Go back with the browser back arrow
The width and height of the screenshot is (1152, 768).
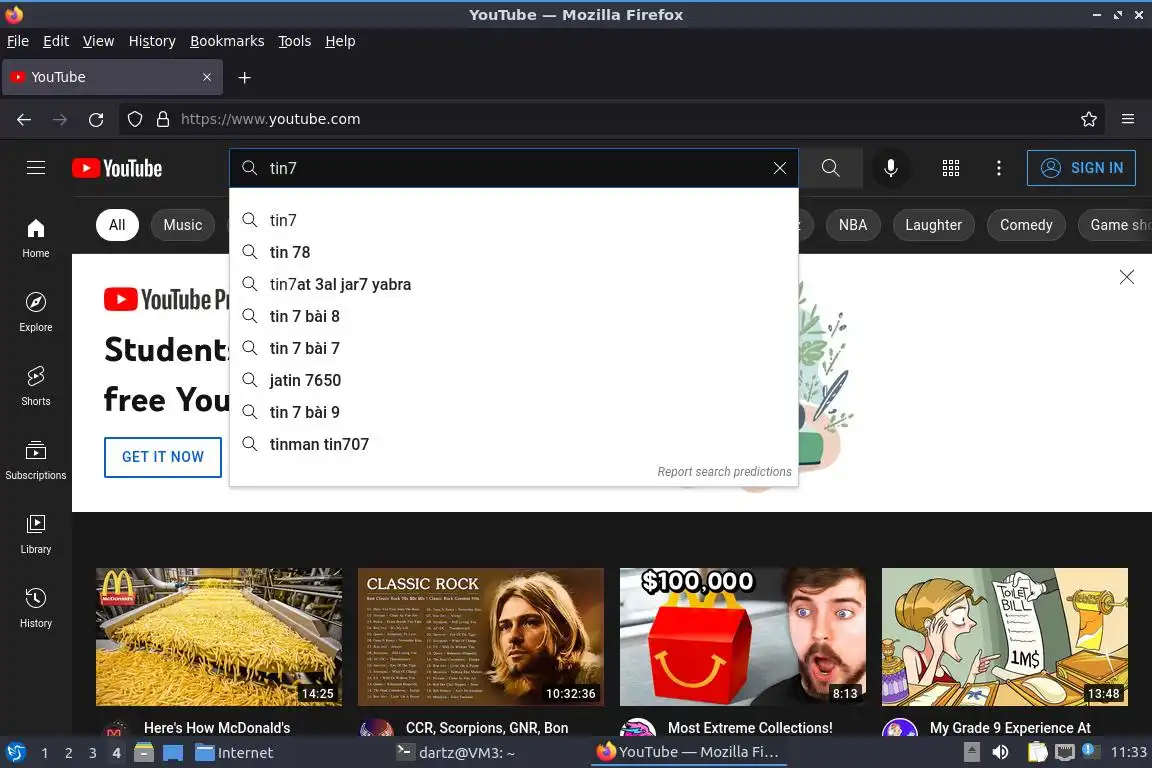click(x=24, y=119)
